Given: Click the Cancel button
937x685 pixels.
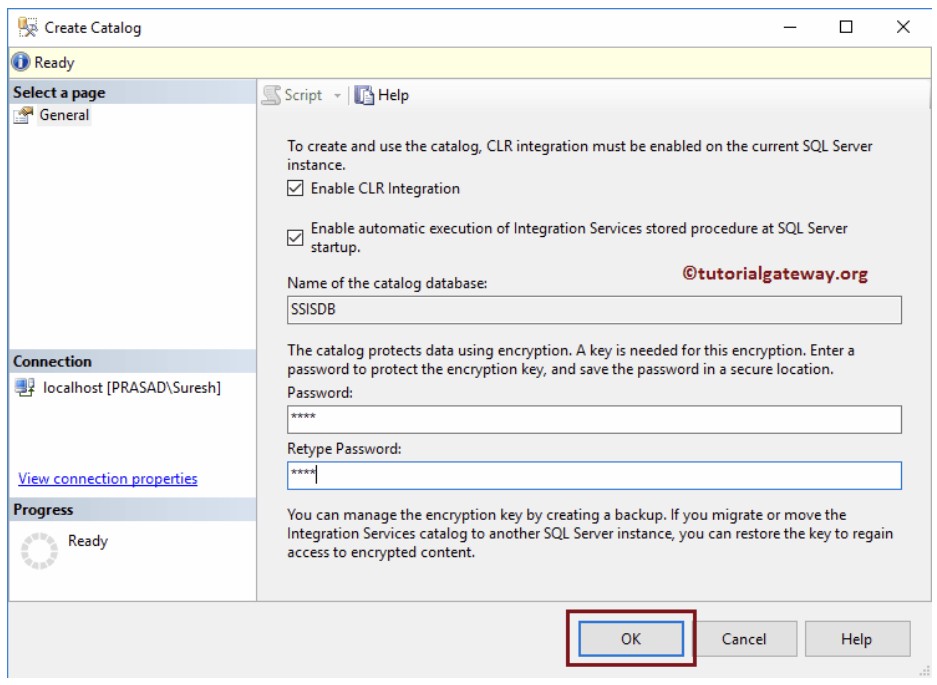Looking at the screenshot, I should [x=743, y=639].
